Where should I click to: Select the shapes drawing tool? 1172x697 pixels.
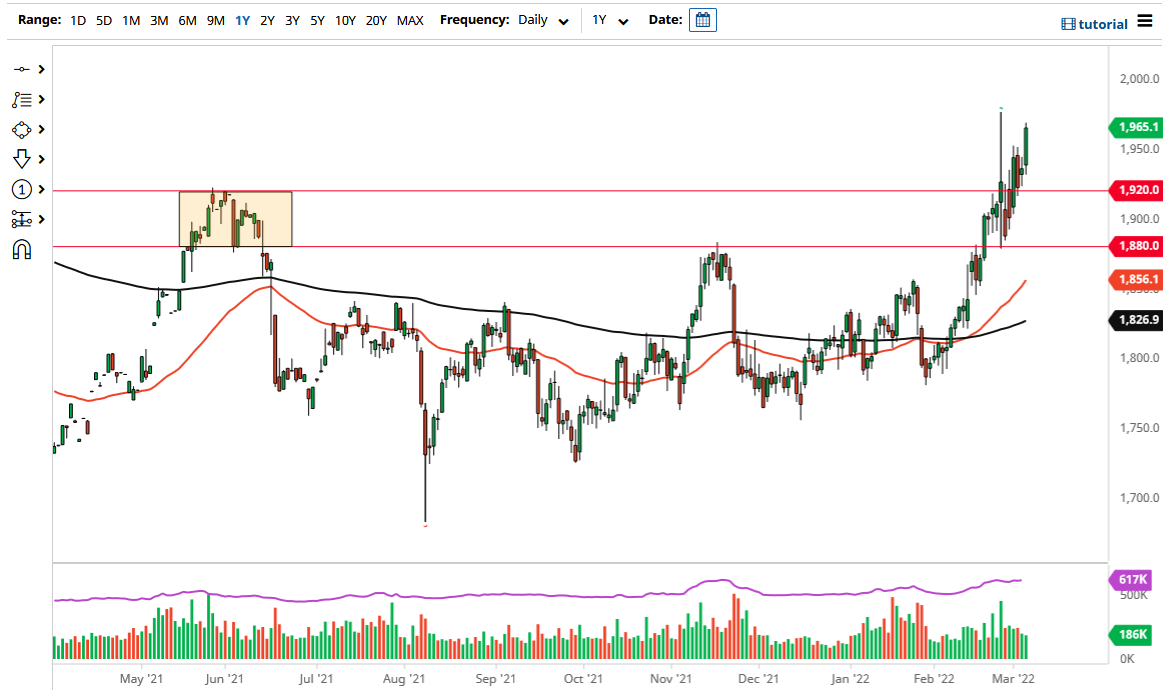click(22, 130)
